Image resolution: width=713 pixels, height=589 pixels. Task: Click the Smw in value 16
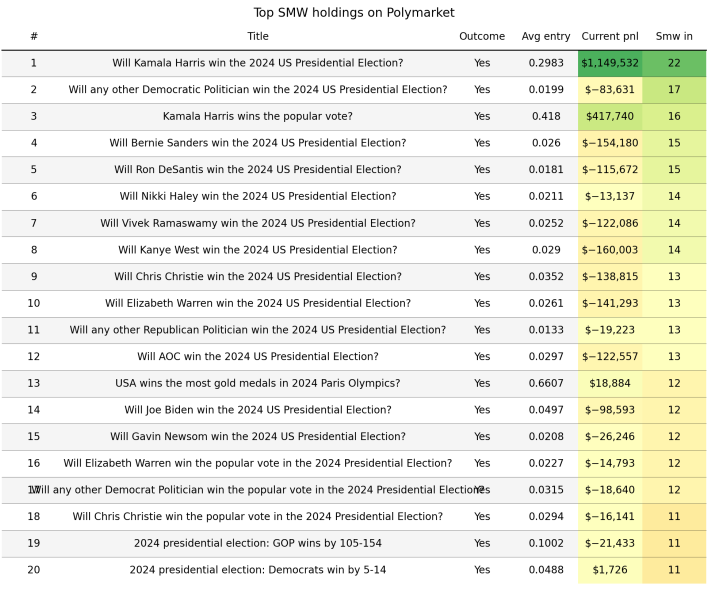674,116
